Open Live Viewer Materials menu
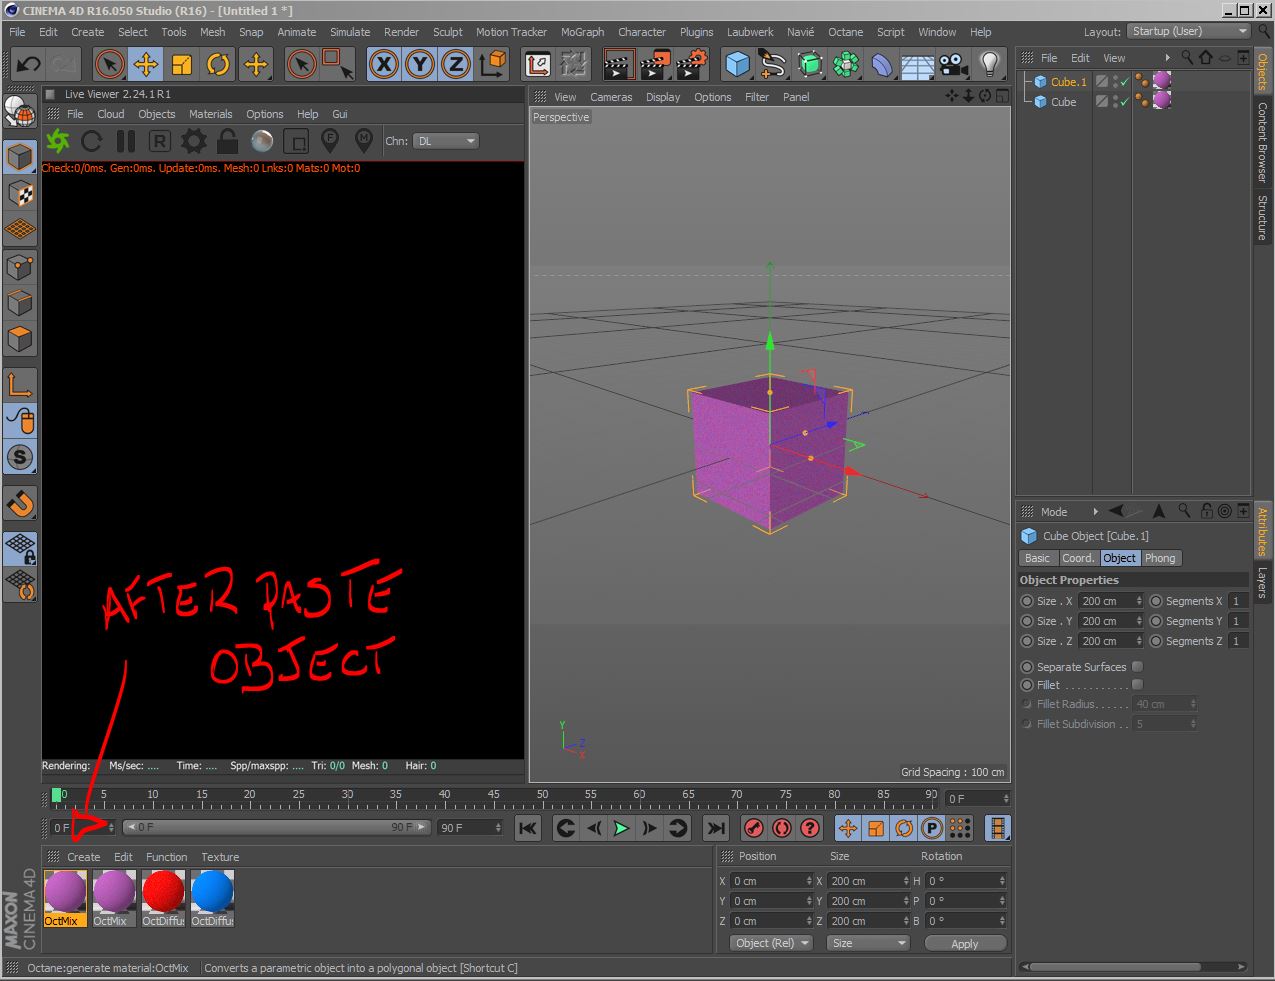 click(210, 114)
